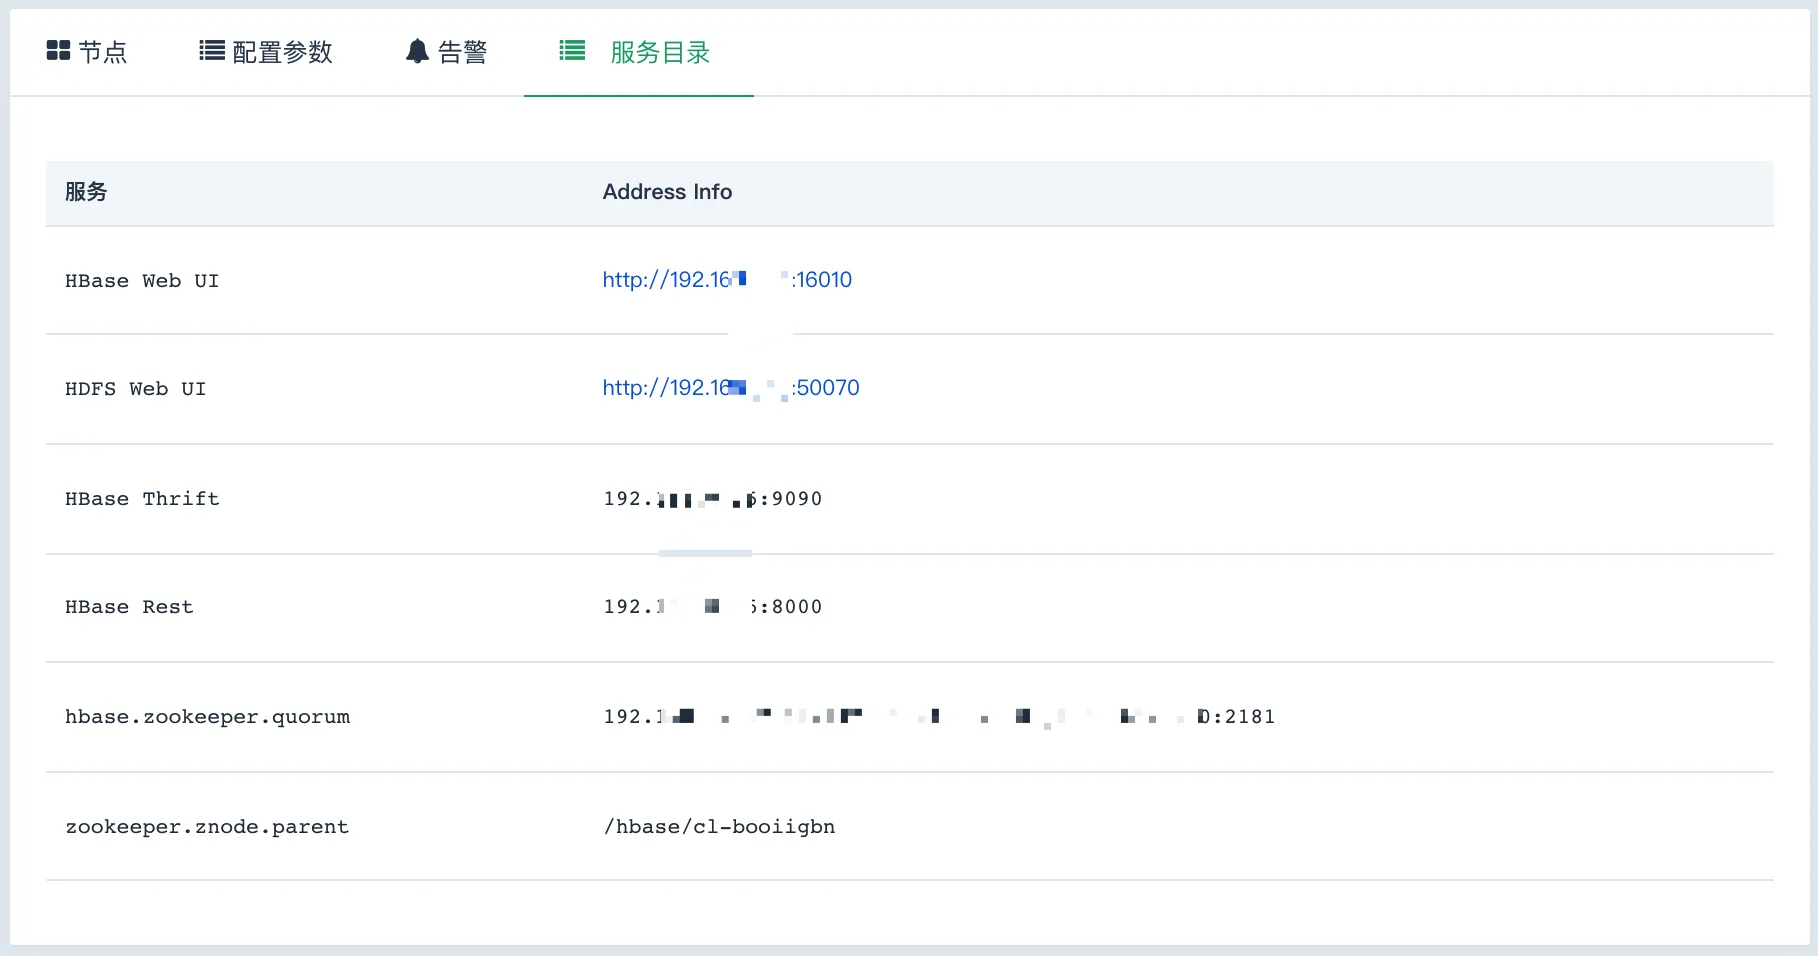The image size is (1818, 956).
Task: Go to the 告警 tab
Action: coord(446,52)
